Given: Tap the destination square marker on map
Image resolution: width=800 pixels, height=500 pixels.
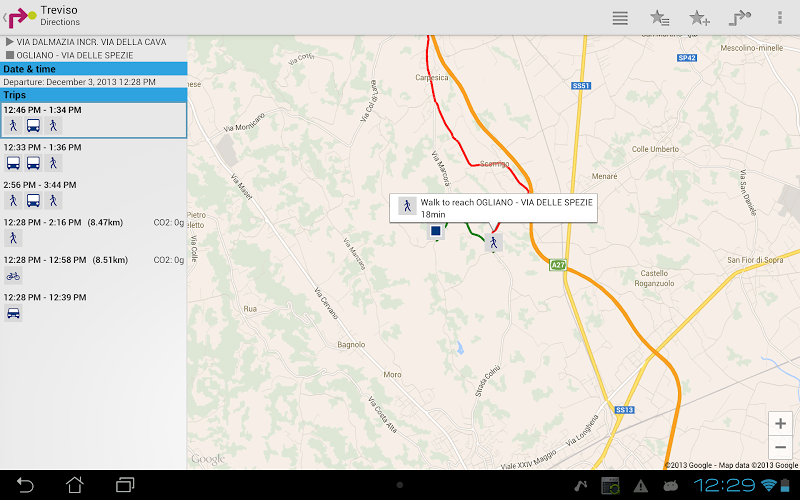Looking at the screenshot, I should click(436, 231).
